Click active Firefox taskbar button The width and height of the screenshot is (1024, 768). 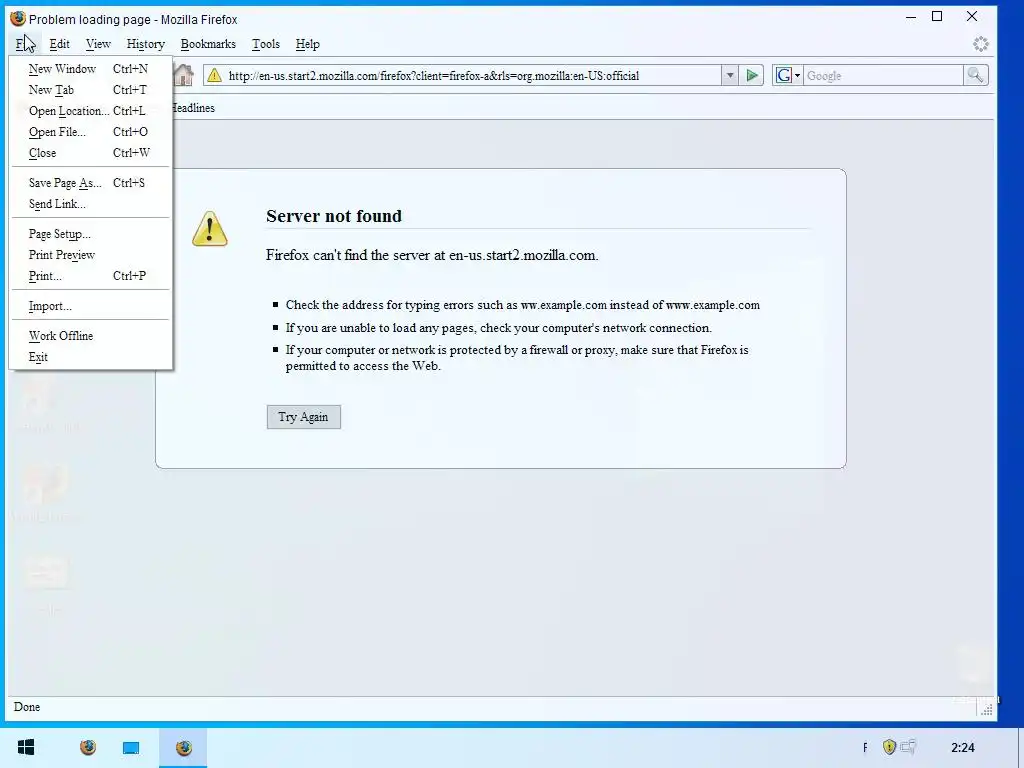pos(184,747)
